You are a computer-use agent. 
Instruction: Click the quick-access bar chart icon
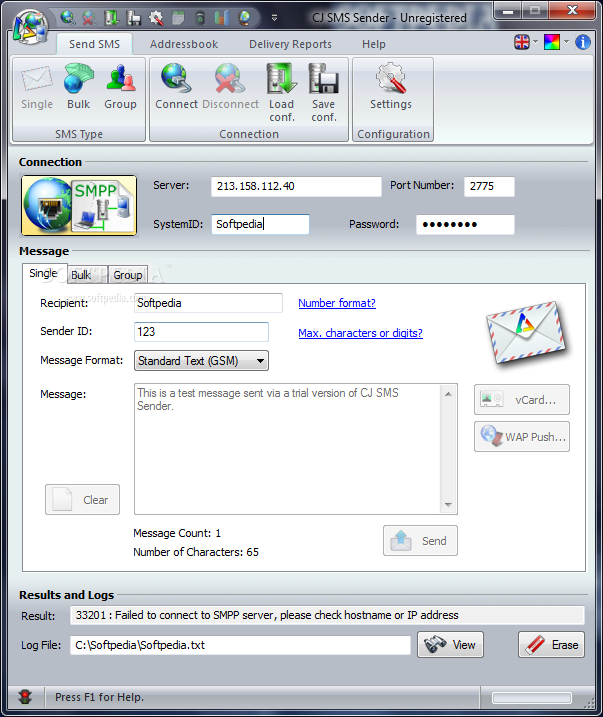point(222,17)
